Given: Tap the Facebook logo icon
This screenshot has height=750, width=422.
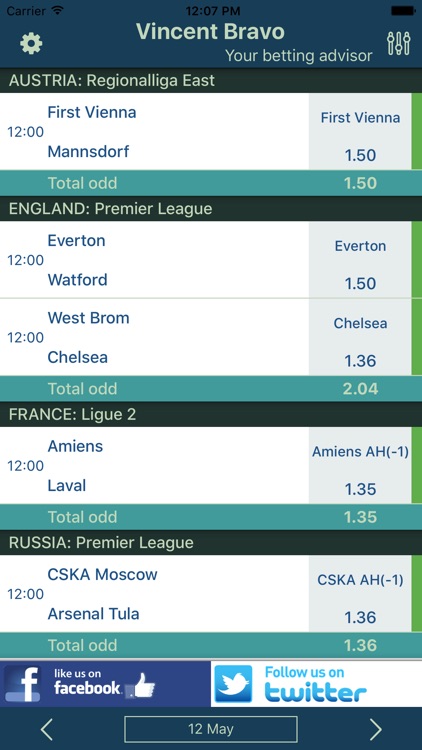Looking at the screenshot, I should coord(22,684).
